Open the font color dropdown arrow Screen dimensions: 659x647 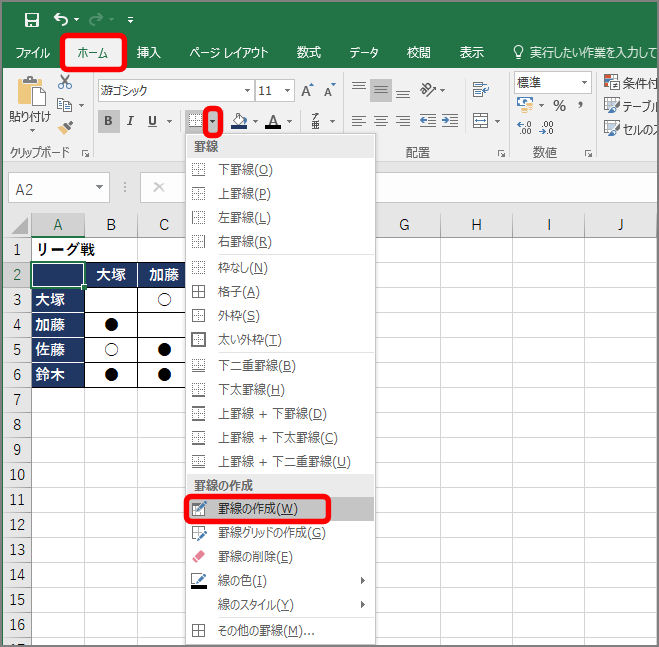click(x=290, y=121)
